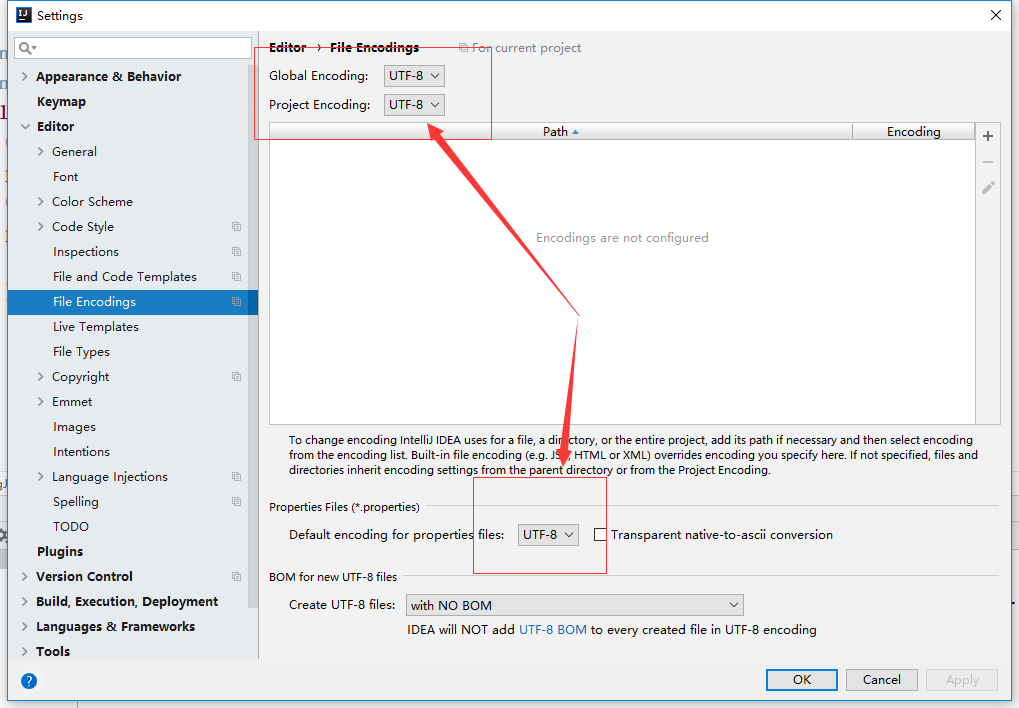Expand Languages & Frameworks section

click(24, 627)
